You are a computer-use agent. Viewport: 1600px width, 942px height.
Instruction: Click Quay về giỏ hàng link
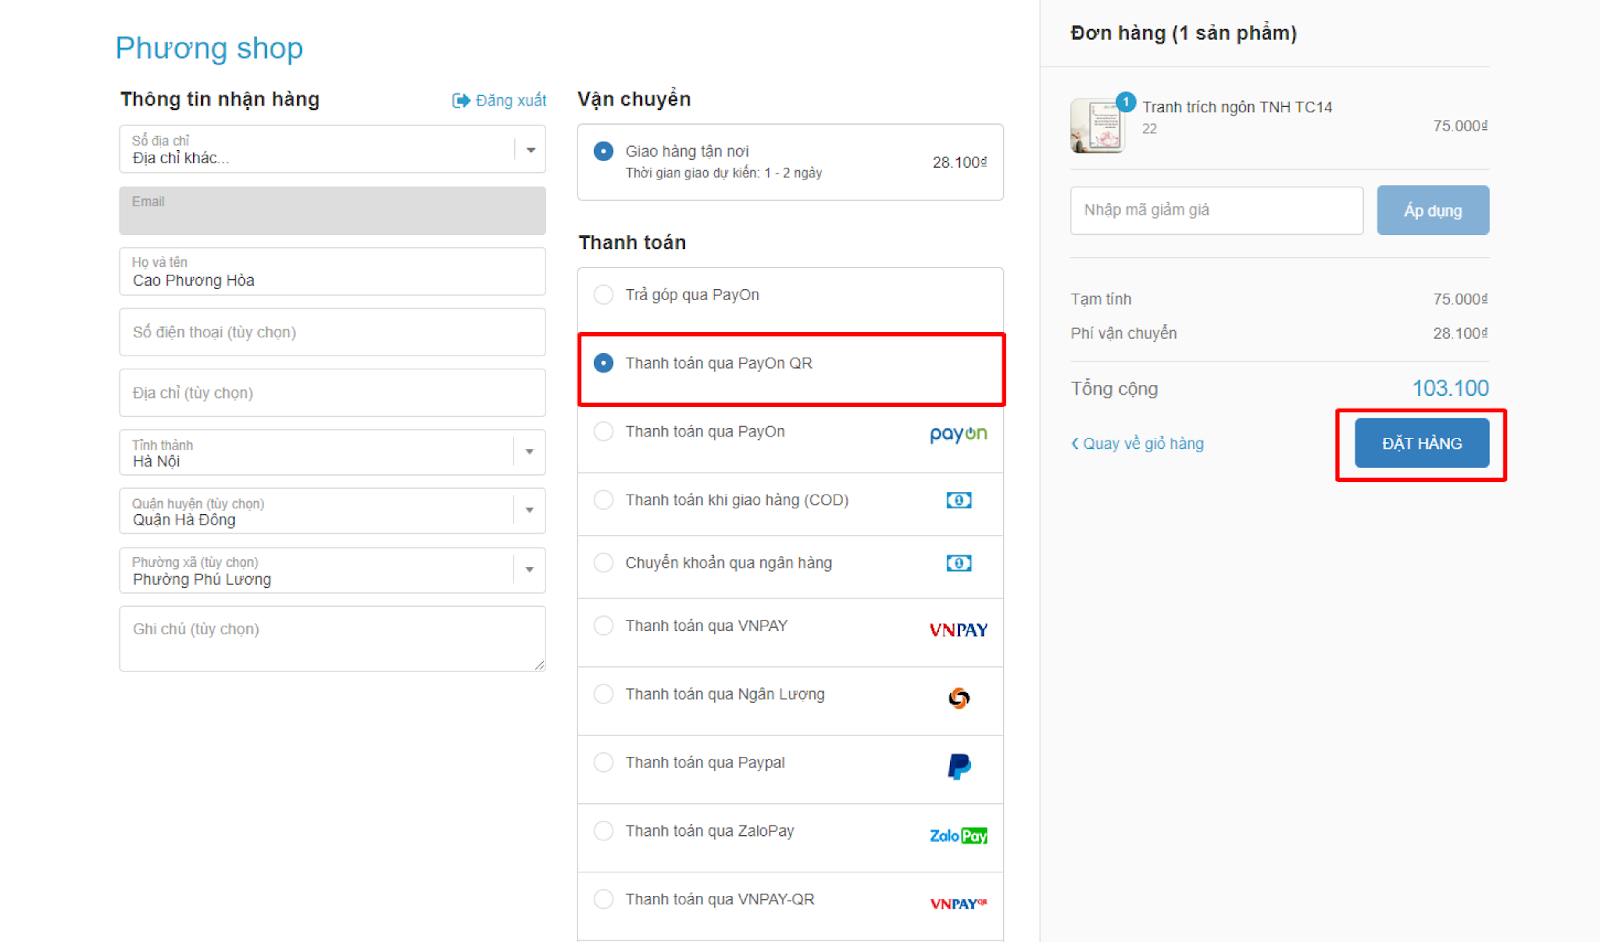[x=1138, y=443]
